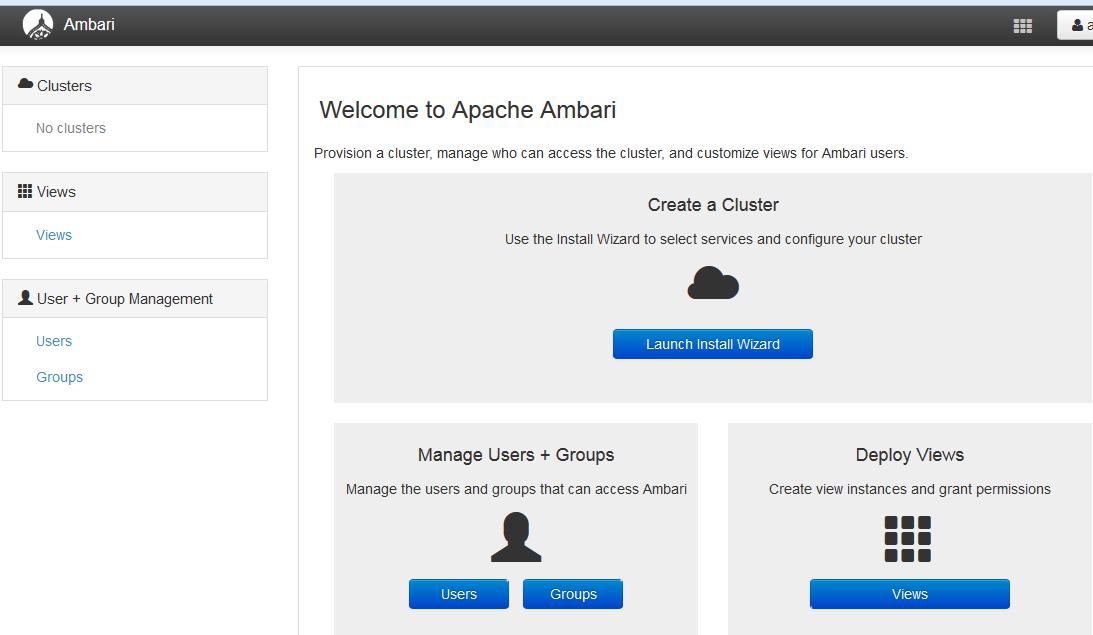
Task: Click the person silhouette icon under Manage Users
Action: tap(516, 537)
